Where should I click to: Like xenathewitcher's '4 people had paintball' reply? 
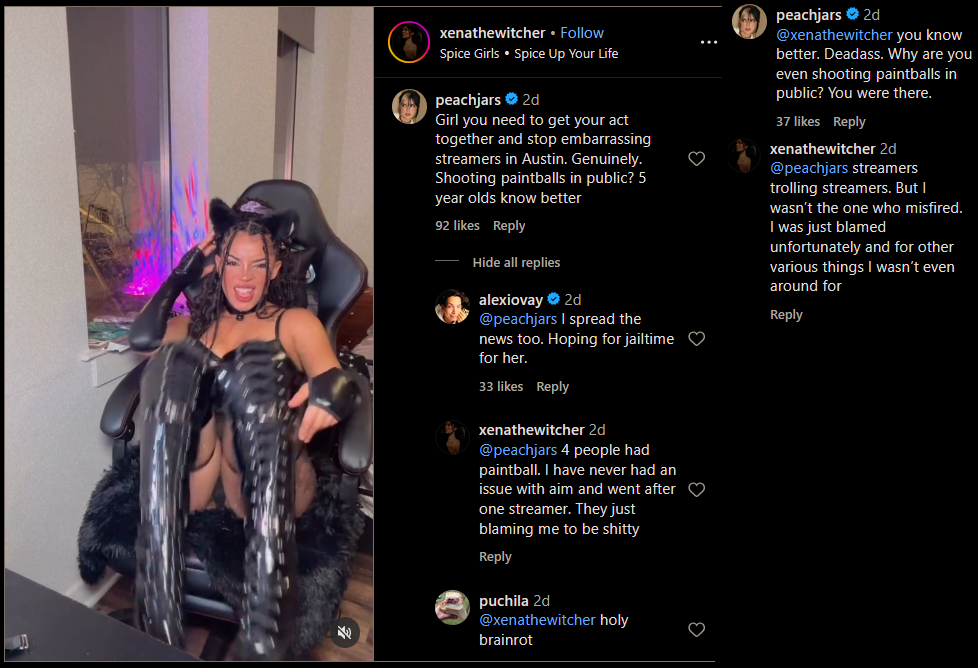point(696,490)
